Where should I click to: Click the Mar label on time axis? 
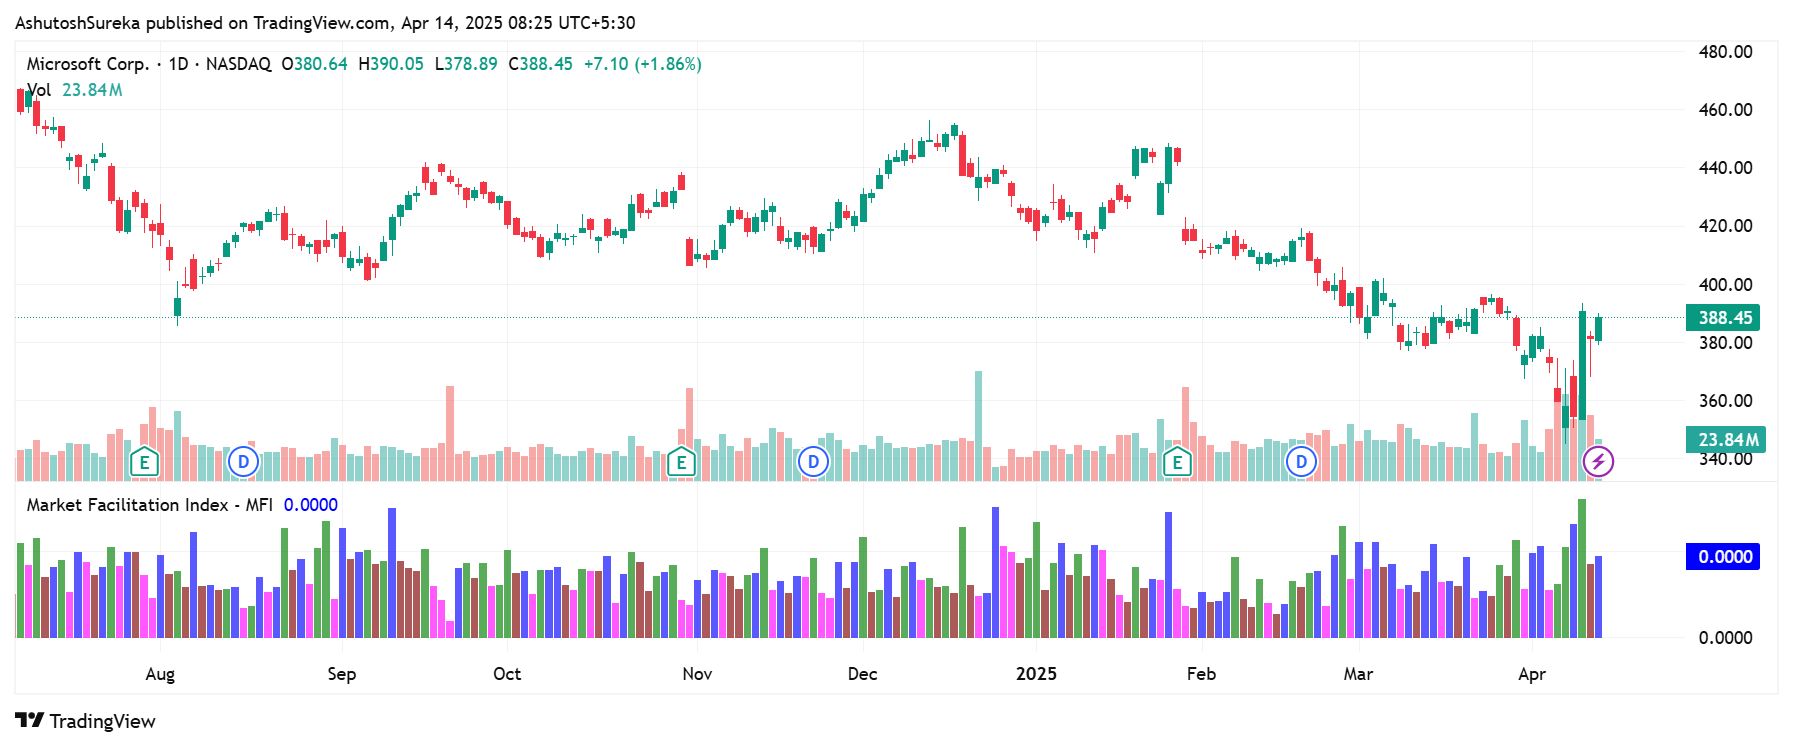point(1358,674)
